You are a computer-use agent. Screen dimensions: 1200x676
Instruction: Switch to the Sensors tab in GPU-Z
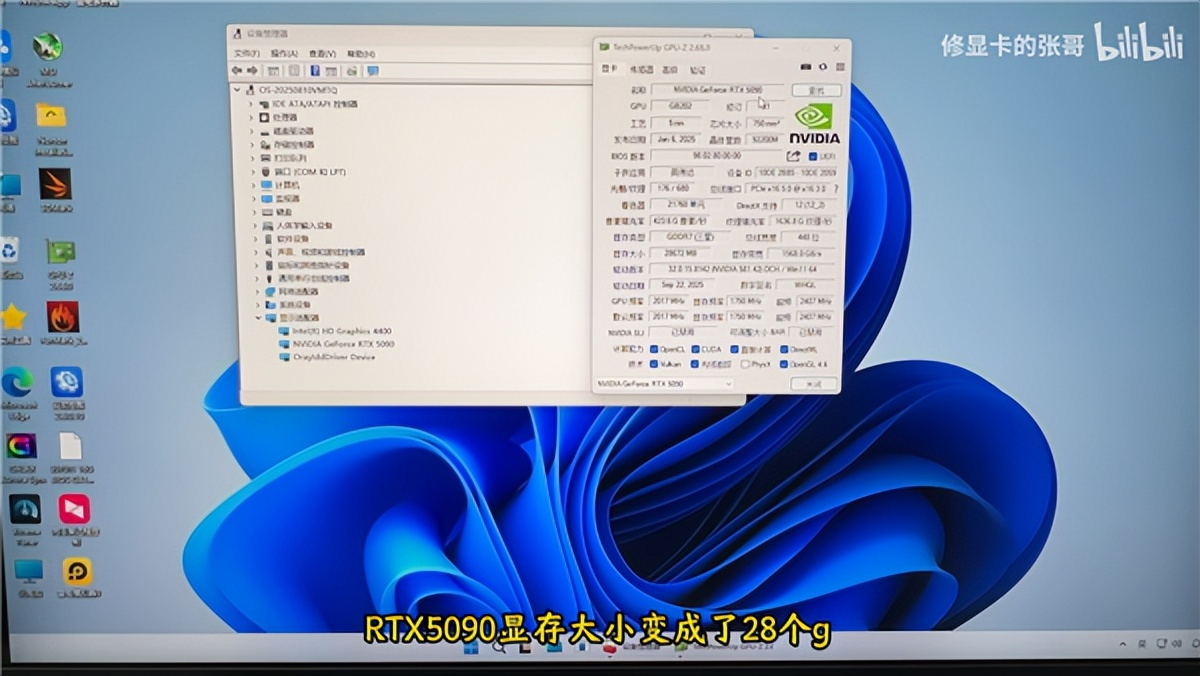point(641,69)
